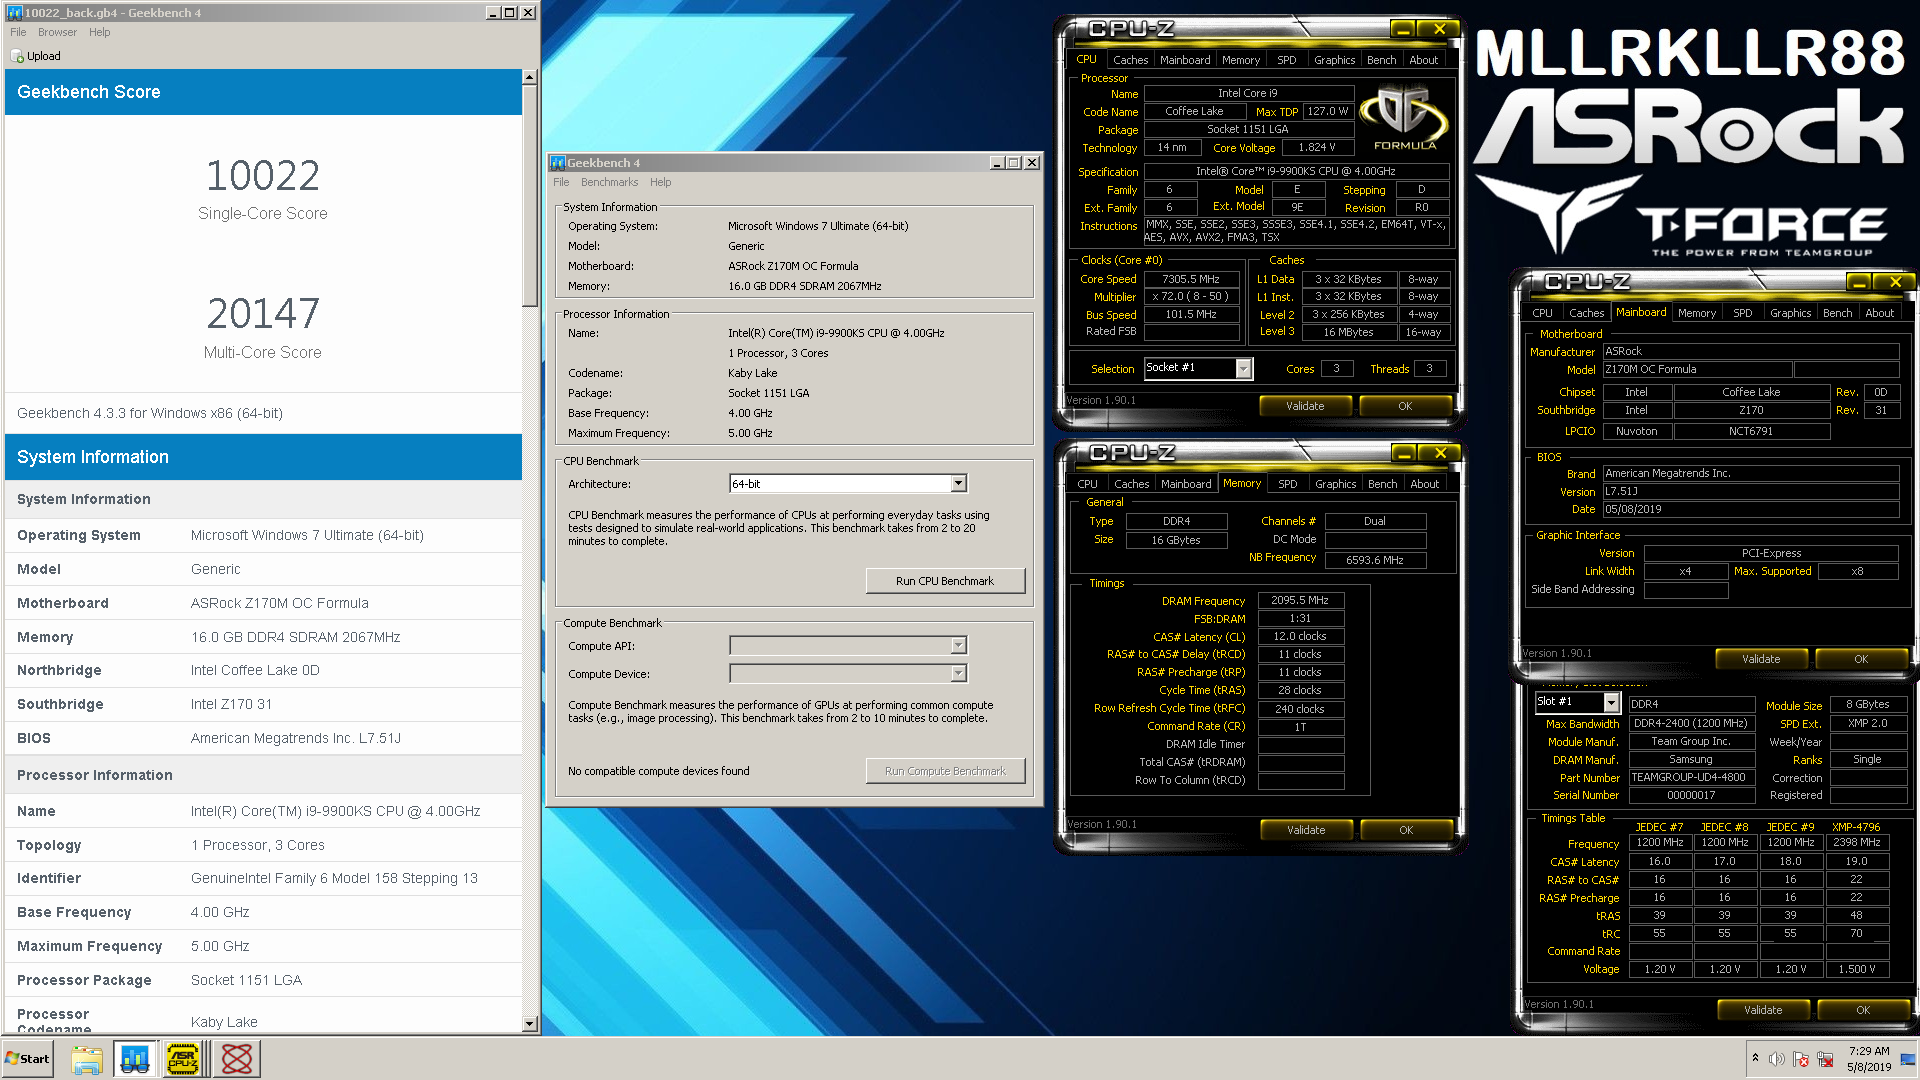Click Run CPU Benchmark button
This screenshot has width=1920, height=1080.
coord(945,581)
